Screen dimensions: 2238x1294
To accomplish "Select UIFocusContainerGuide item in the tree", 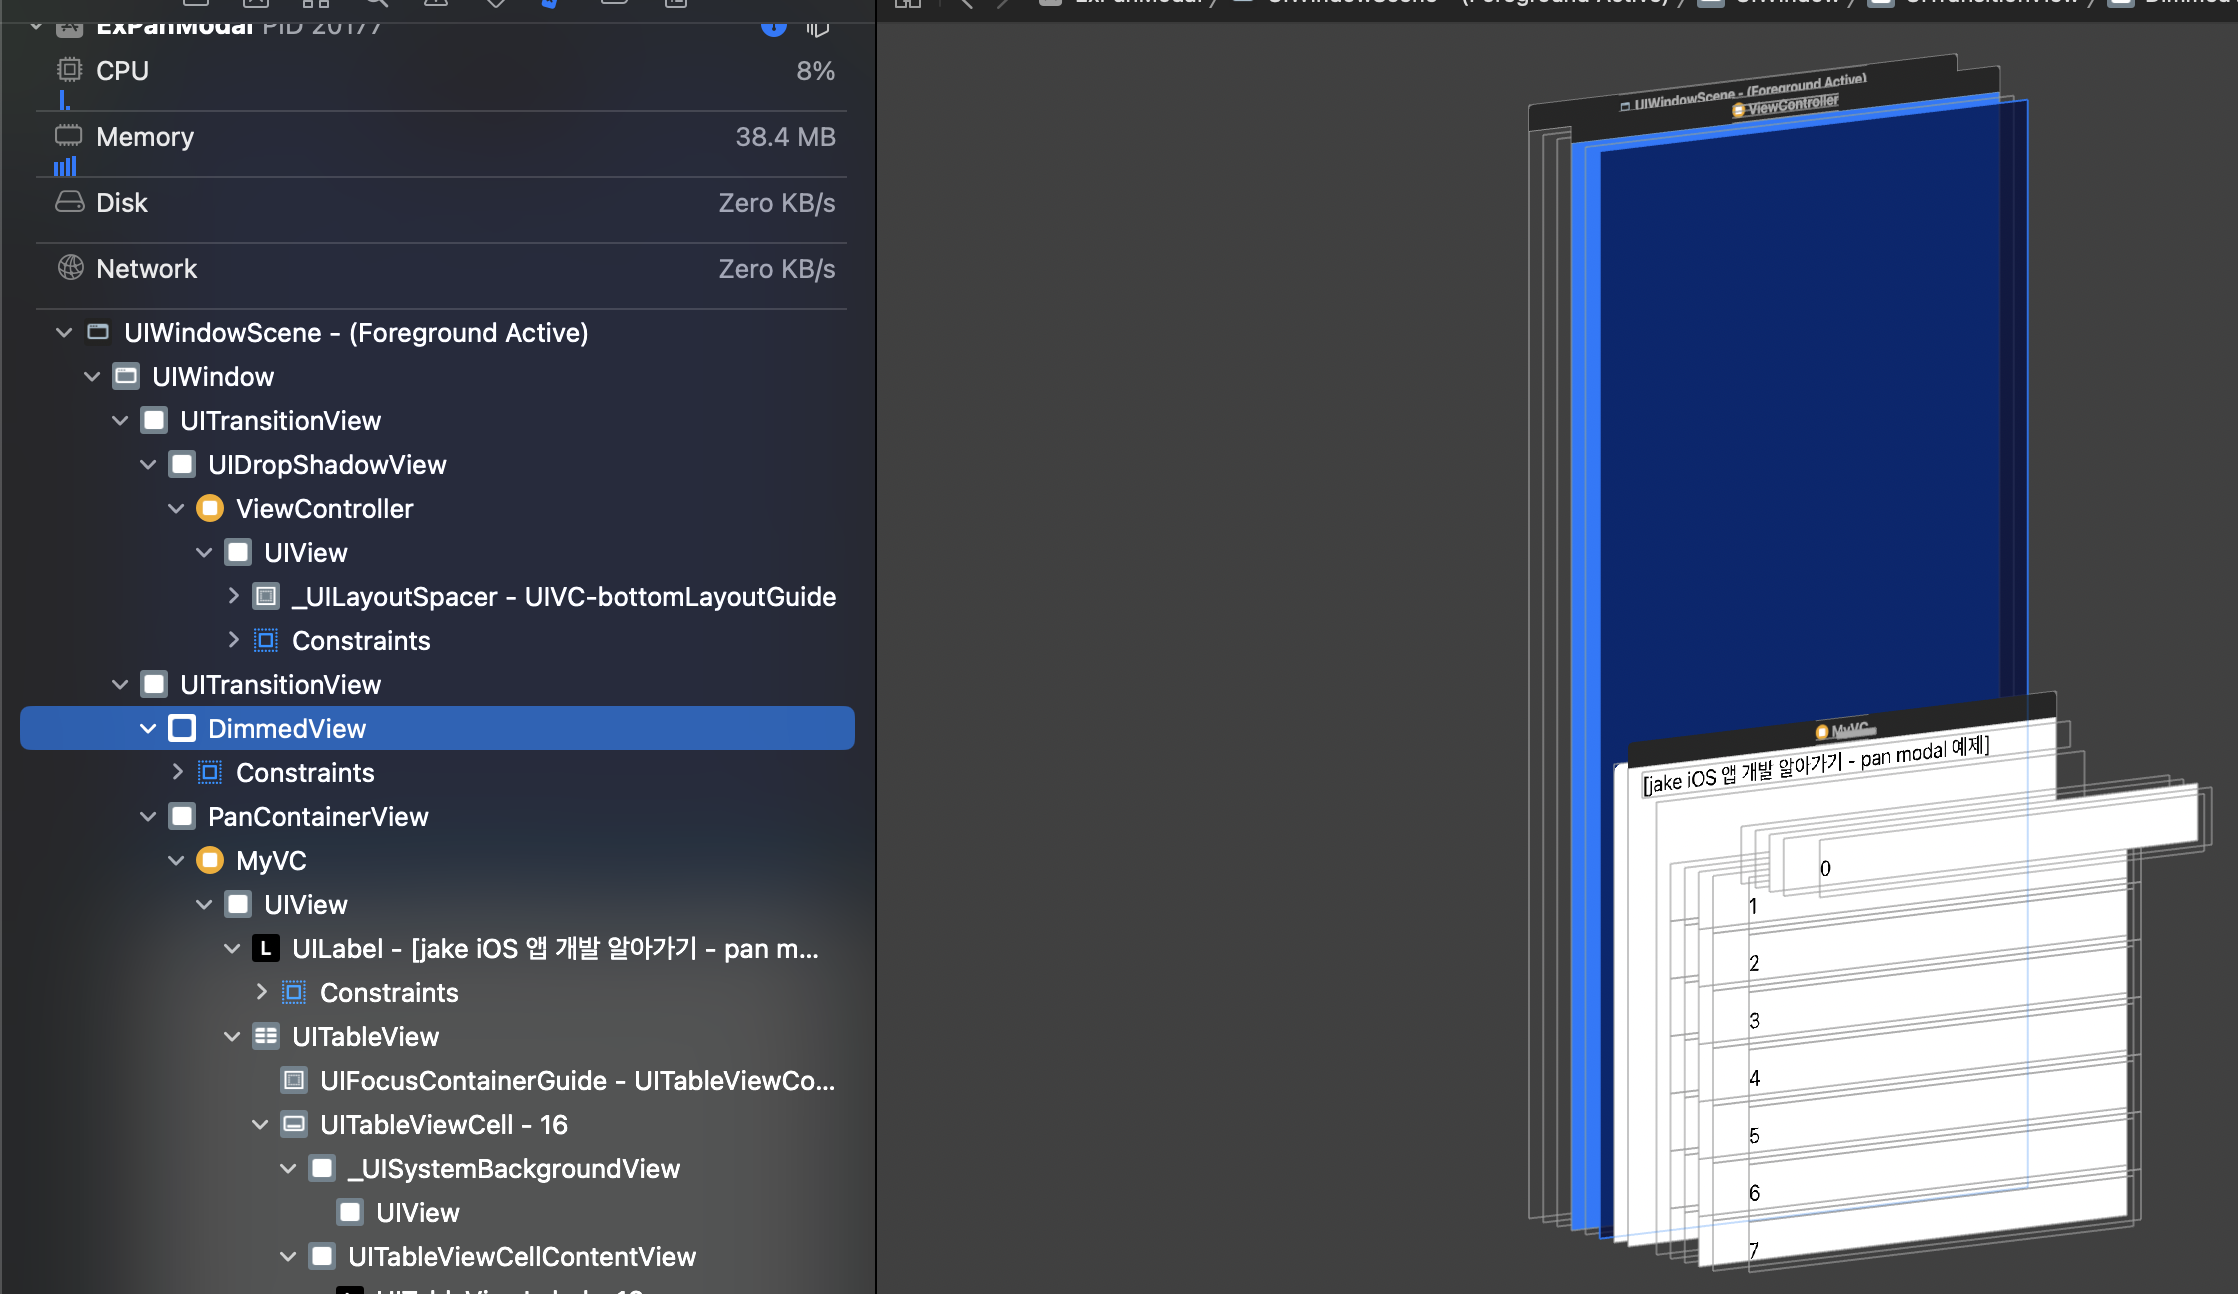I will coord(576,1080).
